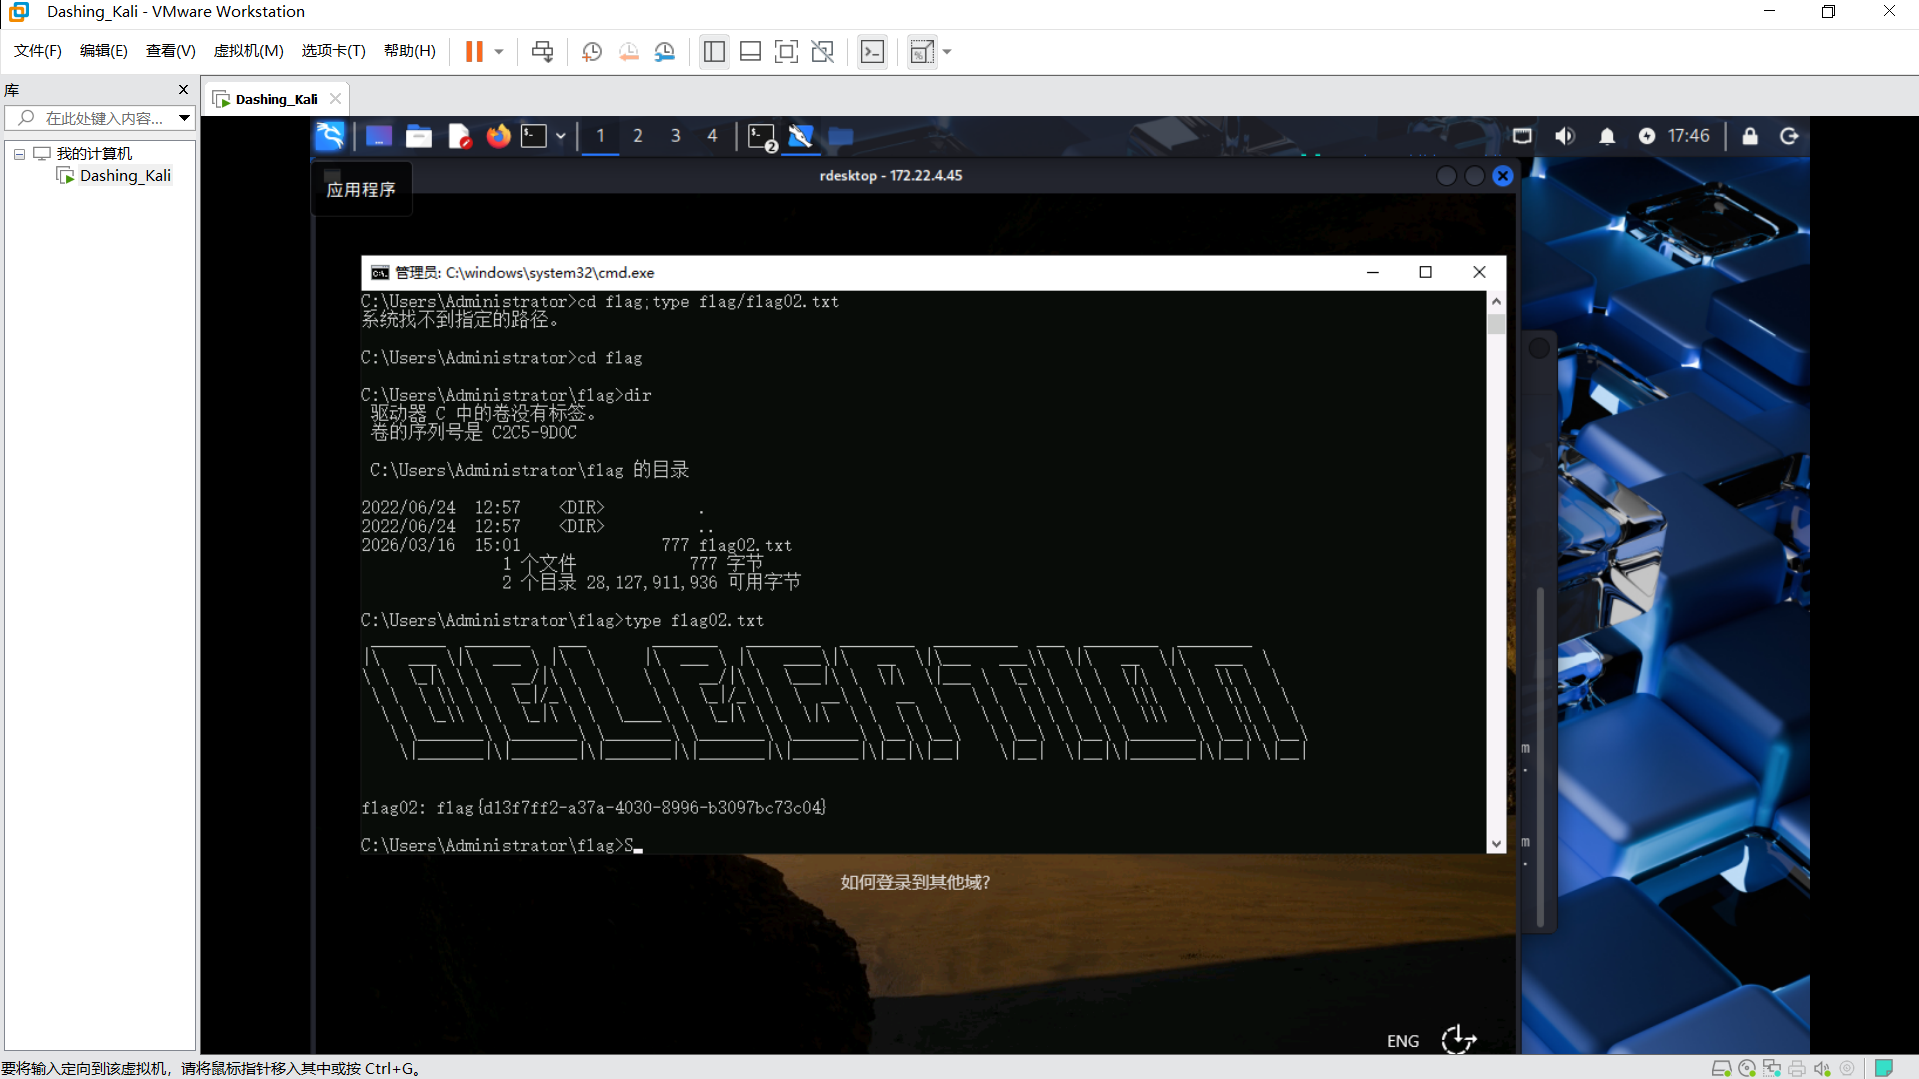Open the dropdown arrow beside pause button
Screen dimensions: 1919x1079
click(499, 52)
